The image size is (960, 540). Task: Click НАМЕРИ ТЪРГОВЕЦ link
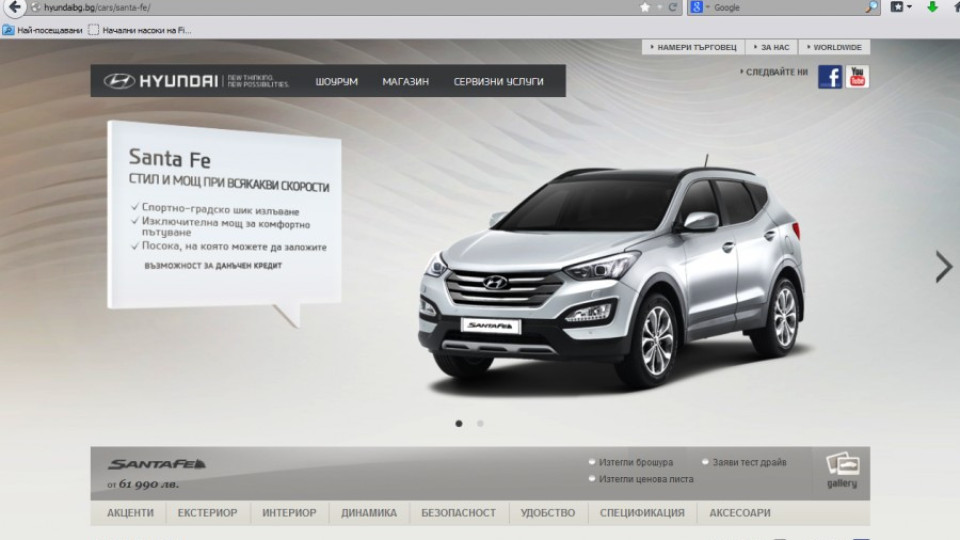(694, 47)
